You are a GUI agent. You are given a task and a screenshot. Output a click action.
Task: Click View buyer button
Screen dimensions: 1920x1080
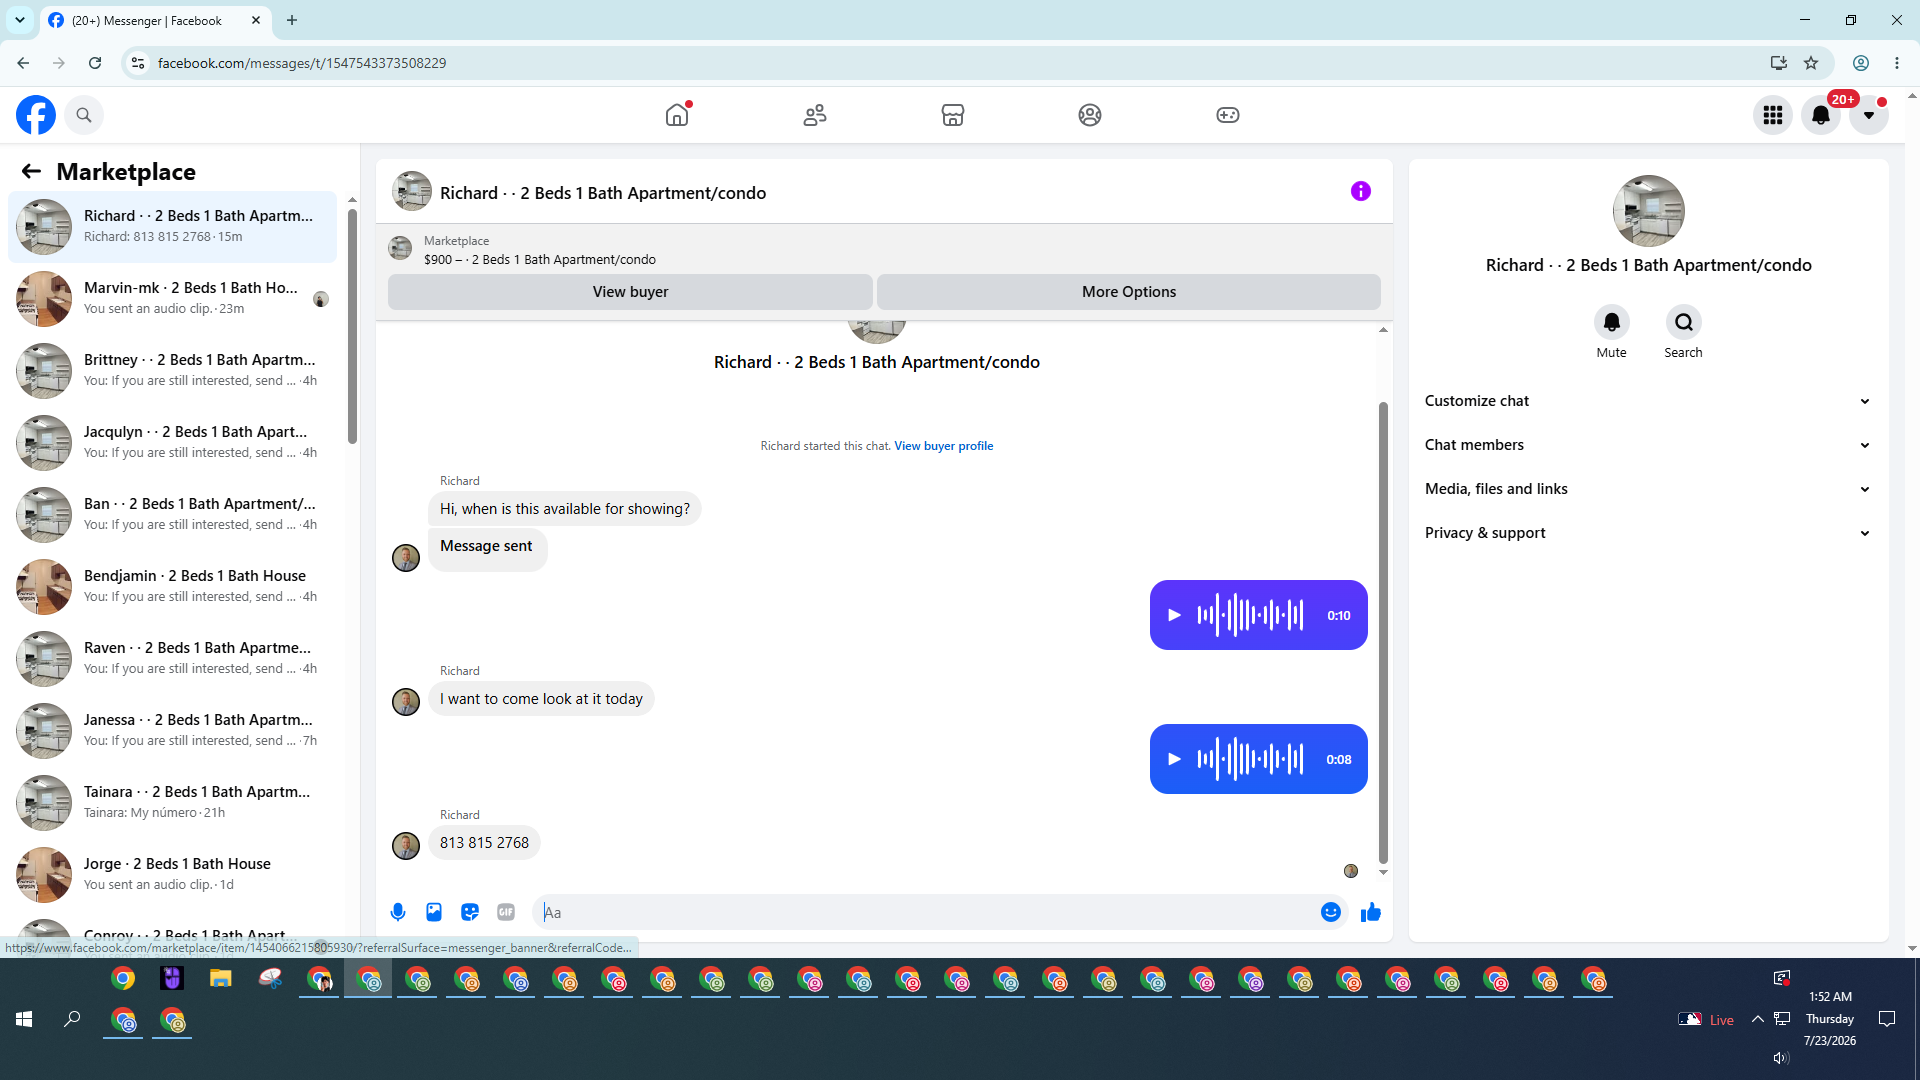[630, 292]
